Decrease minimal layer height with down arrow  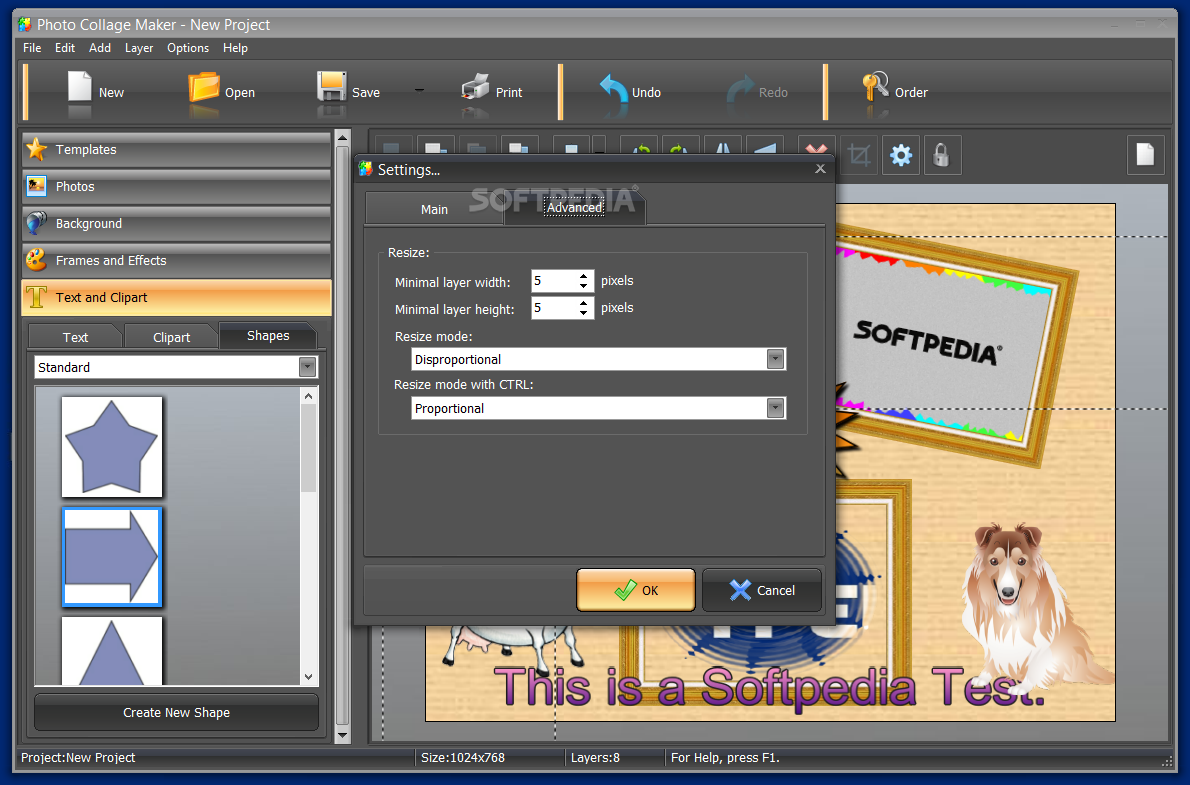[x=583, y=313]
